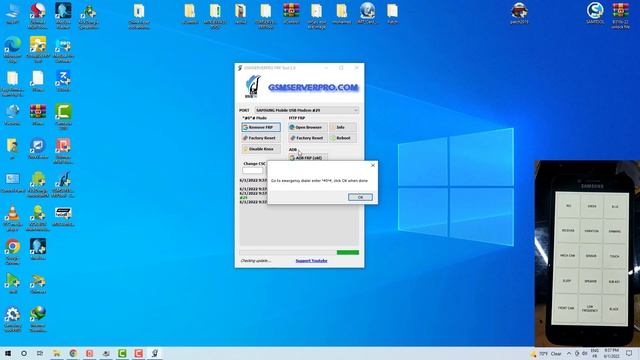Select the VLC media player desktop icon

coord(13,218)
